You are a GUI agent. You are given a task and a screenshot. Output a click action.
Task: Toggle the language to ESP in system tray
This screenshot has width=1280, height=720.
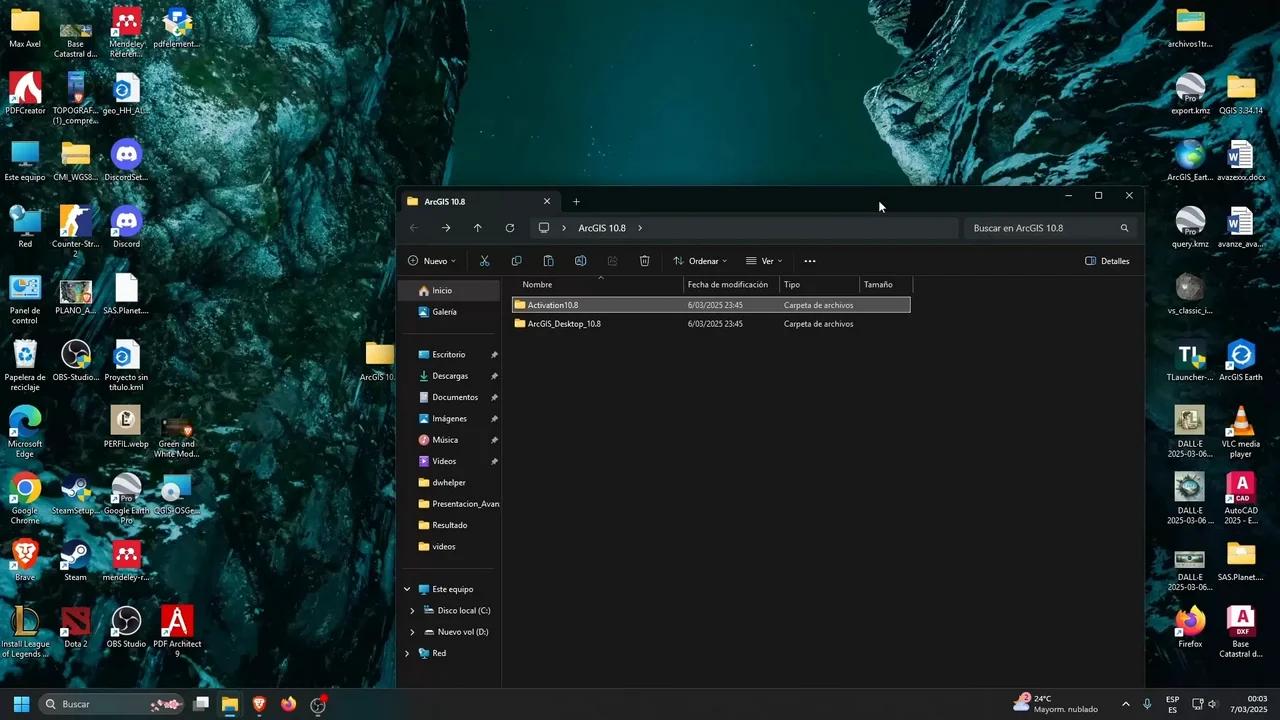pos(1174,703)
